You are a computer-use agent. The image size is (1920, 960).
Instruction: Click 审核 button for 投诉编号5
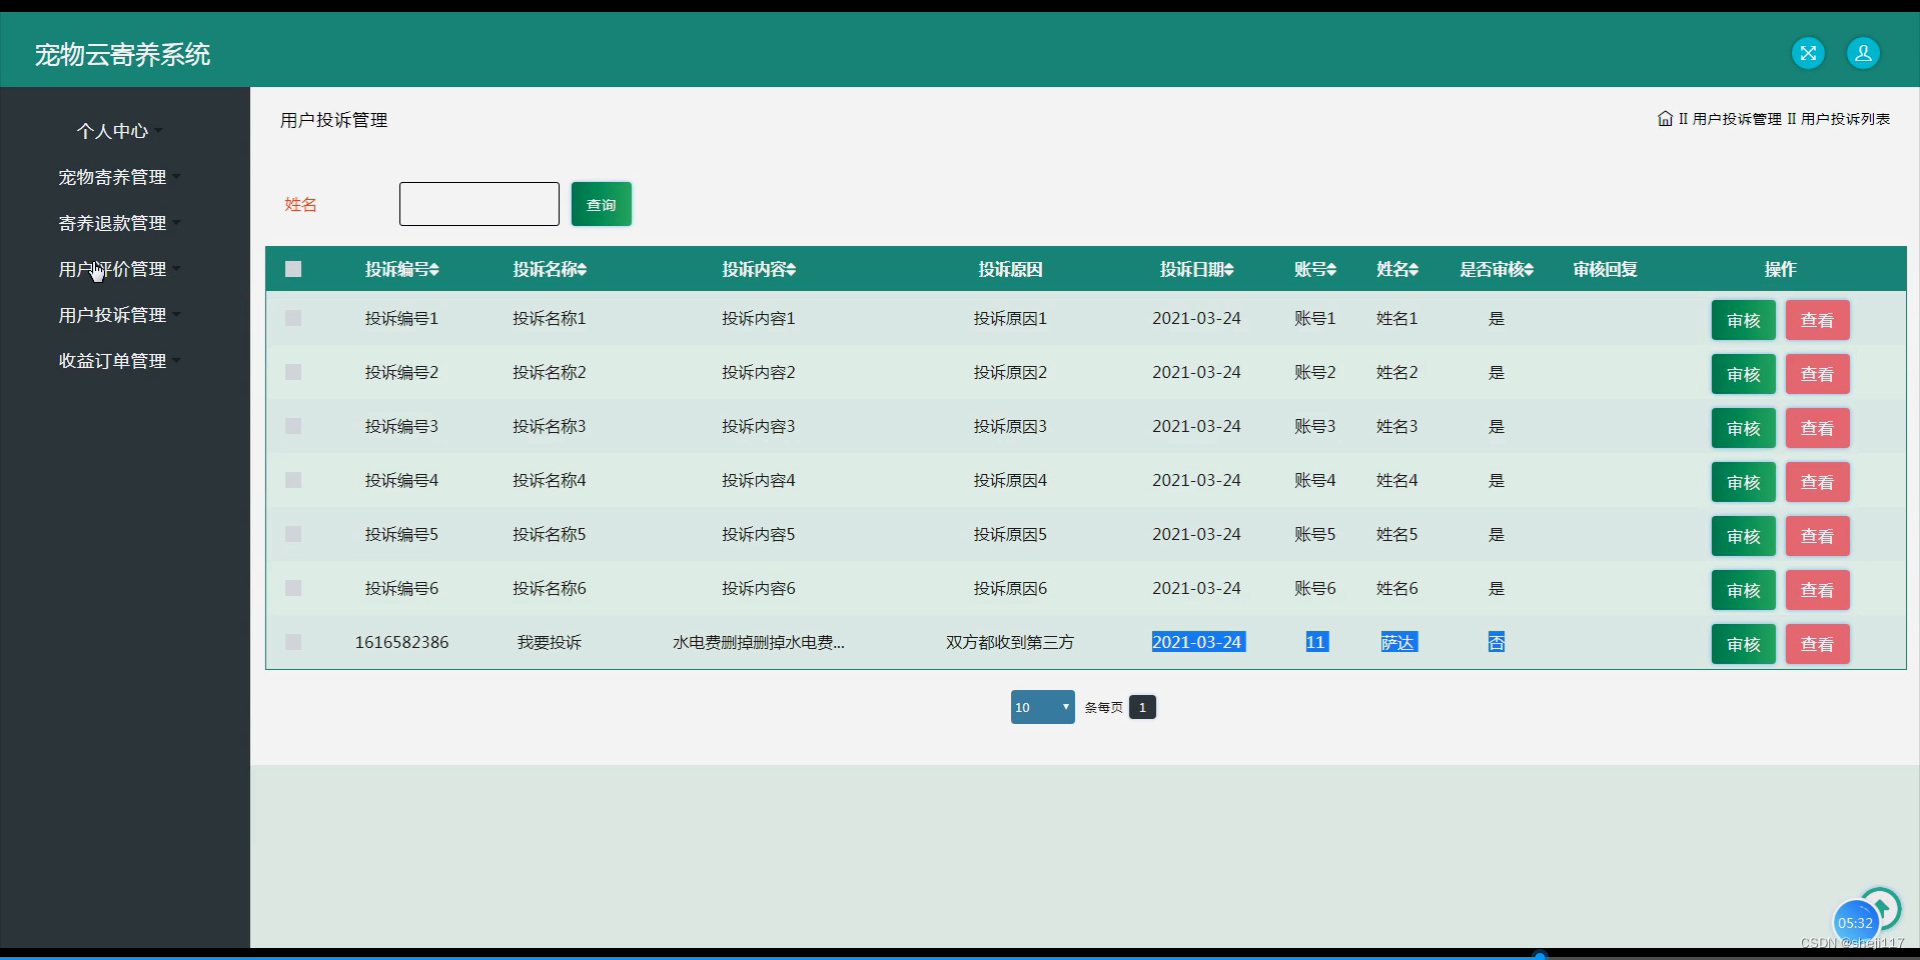(1743, 536)
